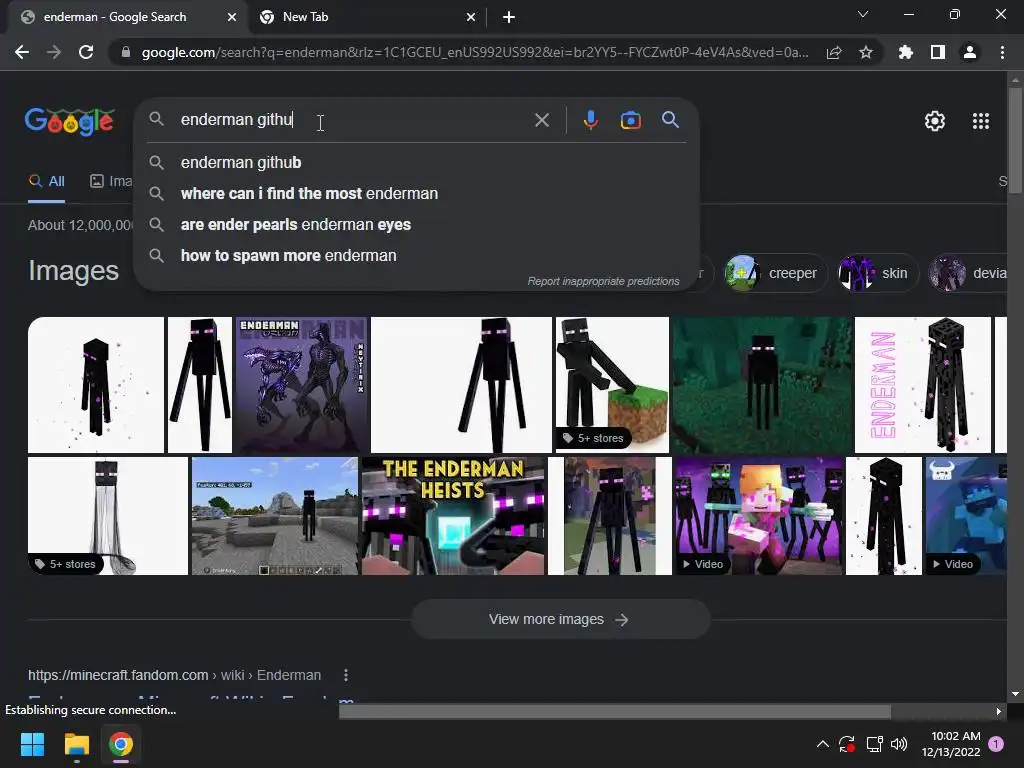Click the site lock icon in address bar
Viewport: 1024px width, 768px height.
point(126,52)
